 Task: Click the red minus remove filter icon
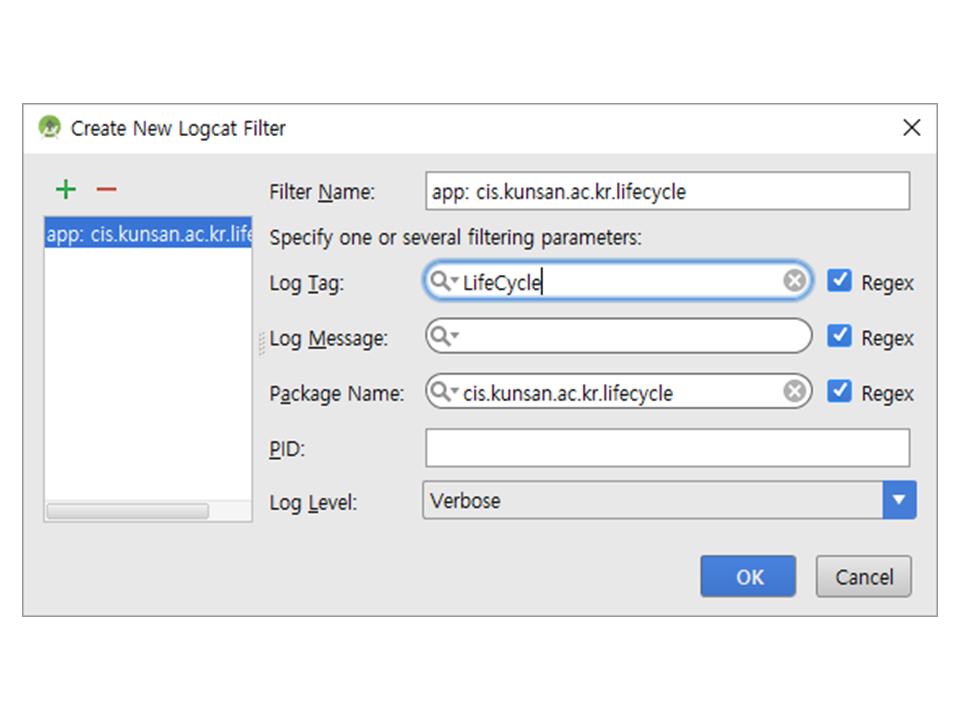pos(106,190)
